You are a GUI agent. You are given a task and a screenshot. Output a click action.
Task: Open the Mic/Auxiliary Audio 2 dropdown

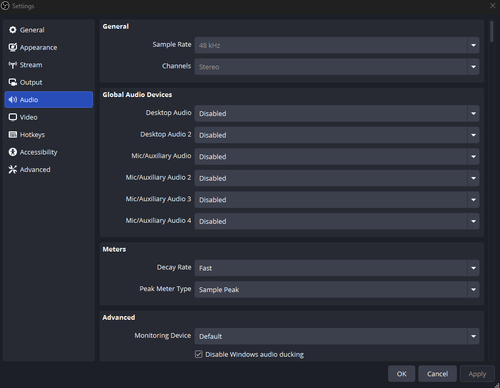(x=337, y=178)
